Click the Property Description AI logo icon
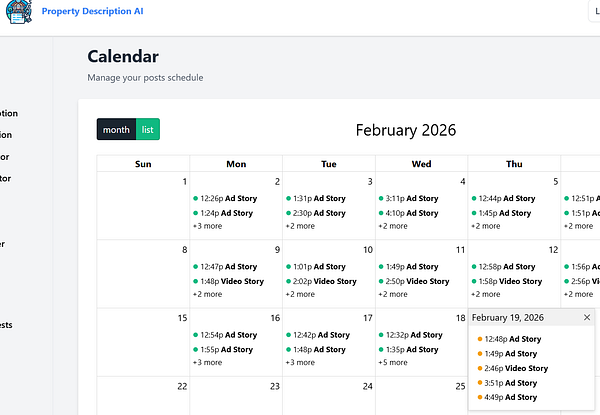600x415 pixels. 17,14
